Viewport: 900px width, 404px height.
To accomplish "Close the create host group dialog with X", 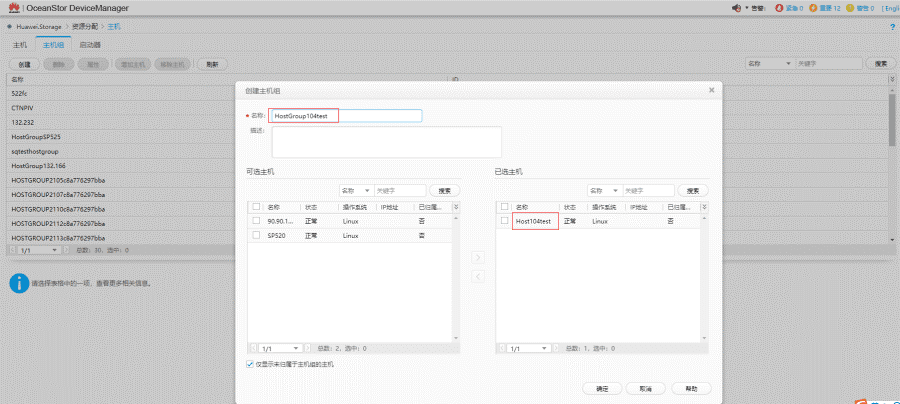I will pos(711,89).
